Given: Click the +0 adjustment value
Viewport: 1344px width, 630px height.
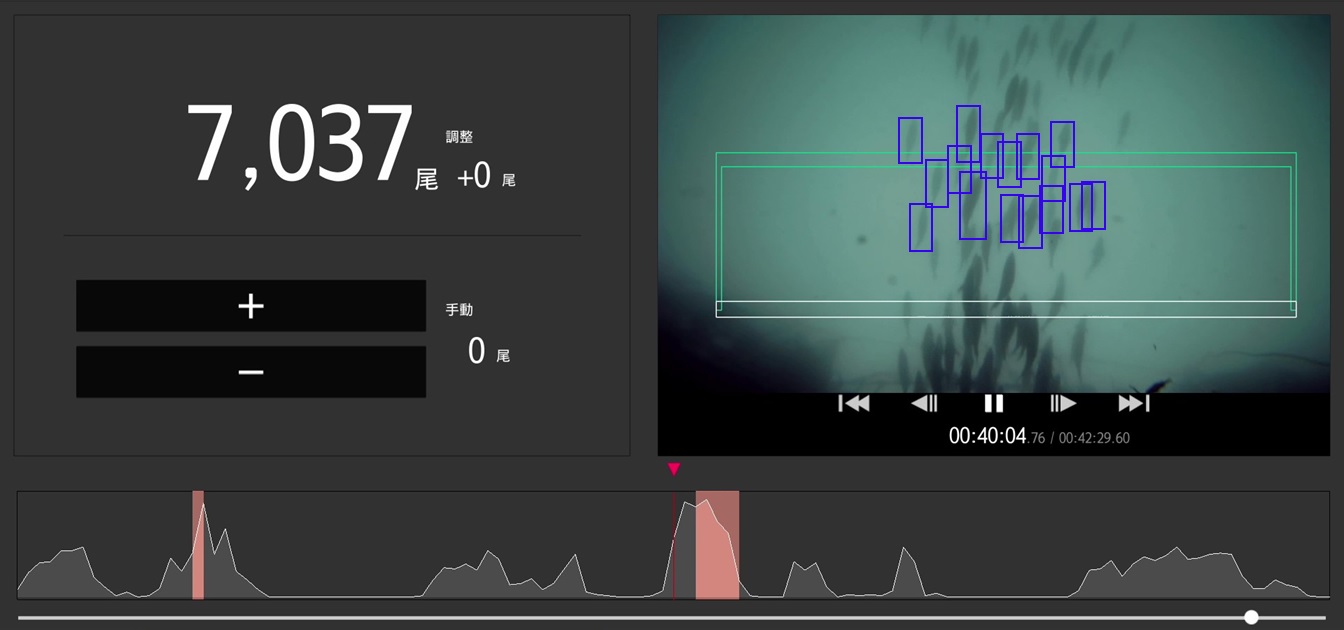Looking at the screenshot, I should [x=474, y=178].
